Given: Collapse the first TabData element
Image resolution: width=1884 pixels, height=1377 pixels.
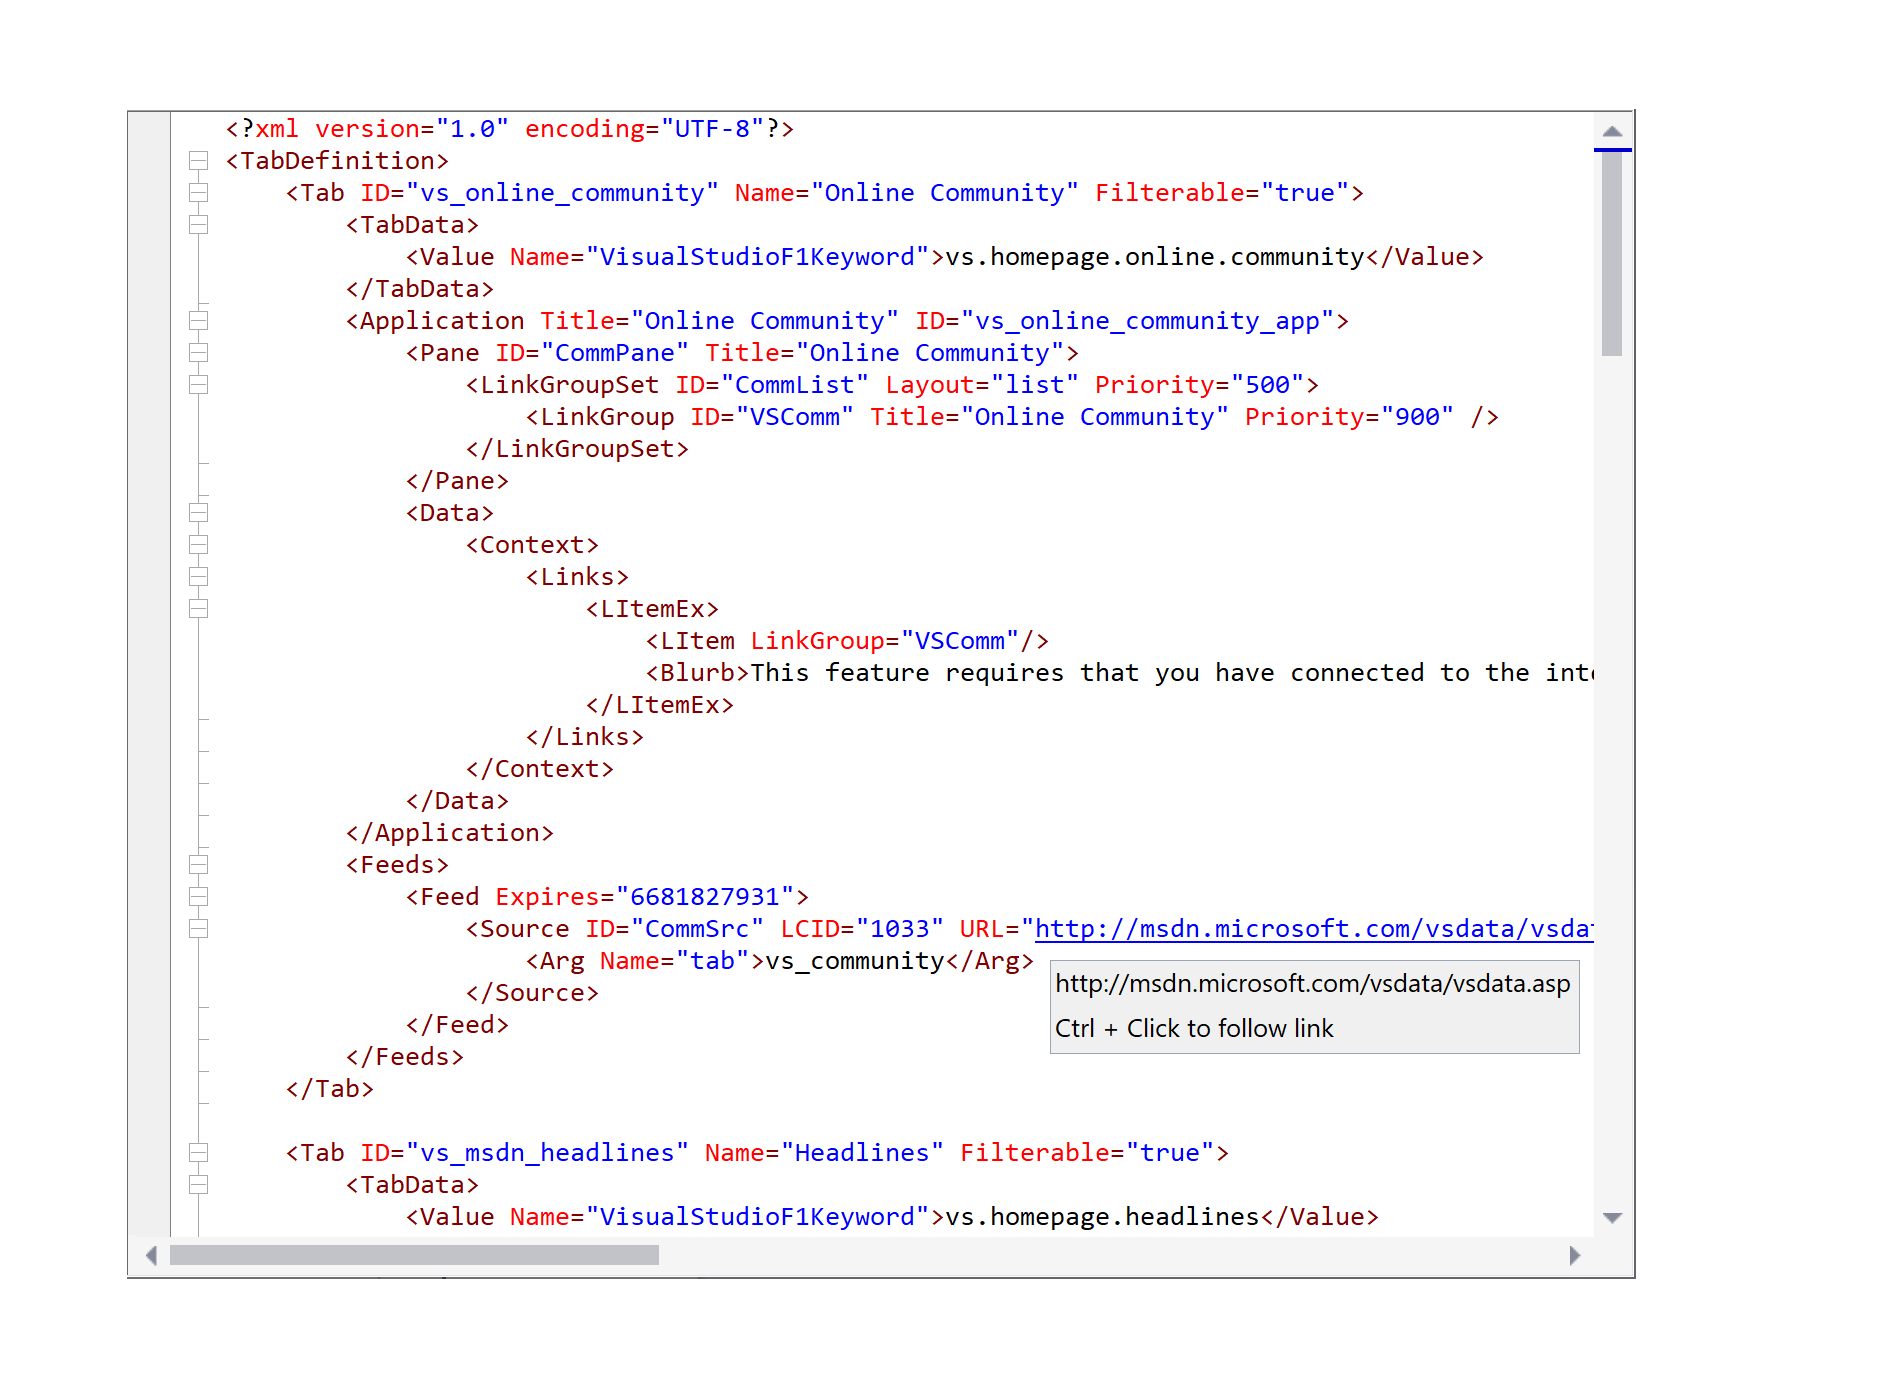Looking at the screenshot, I should (x=199, y=224).
